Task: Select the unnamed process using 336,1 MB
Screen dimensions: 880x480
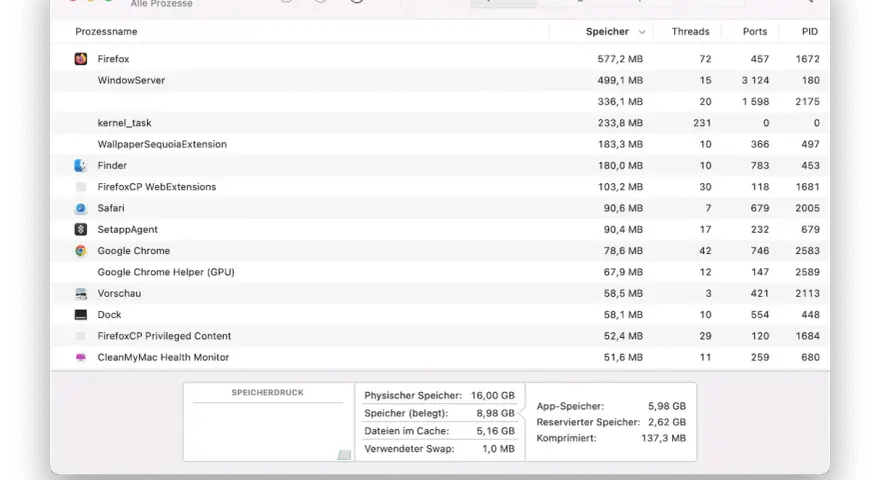Action: [x=440, y=102]
